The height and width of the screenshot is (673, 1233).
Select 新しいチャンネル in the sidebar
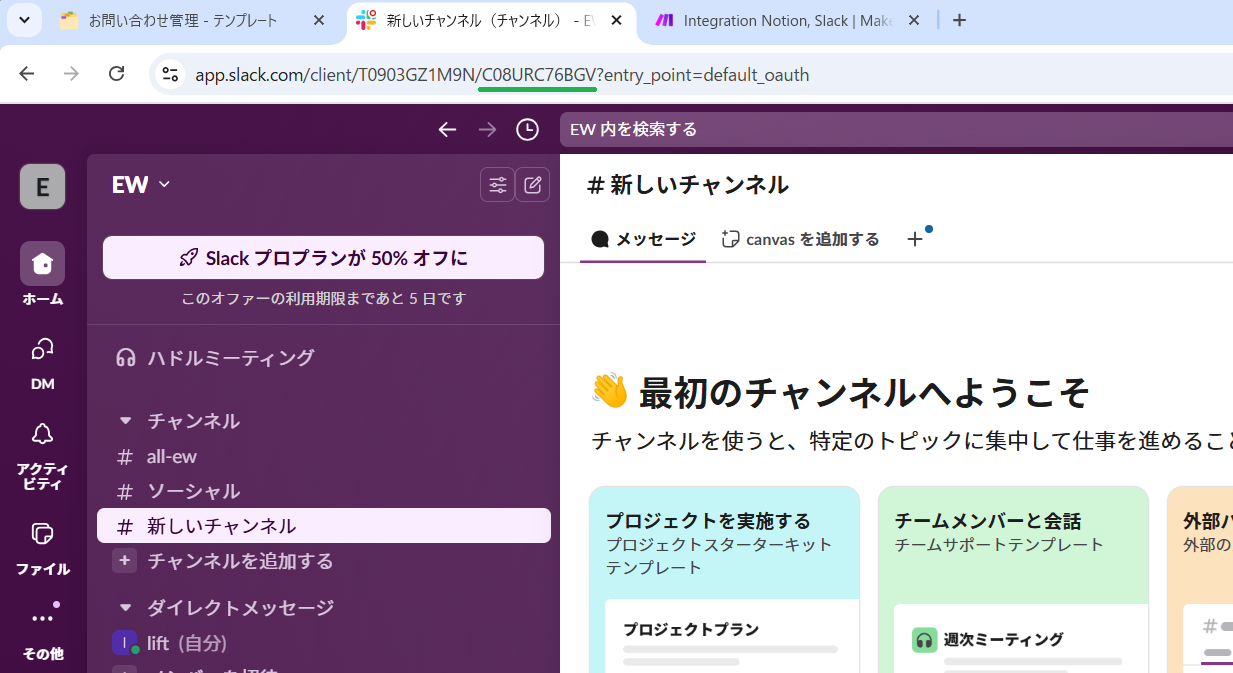click(x=323, y=526)
